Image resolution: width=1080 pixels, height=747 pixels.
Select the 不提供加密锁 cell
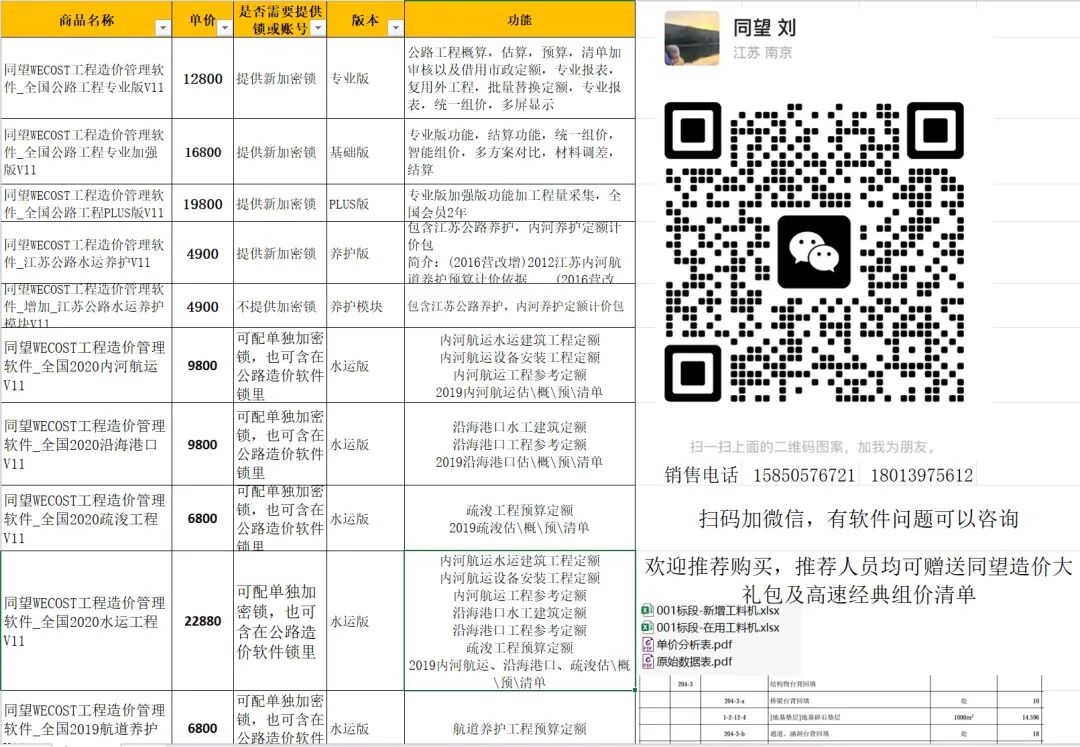pyautogui.click(x=276, y=306)
